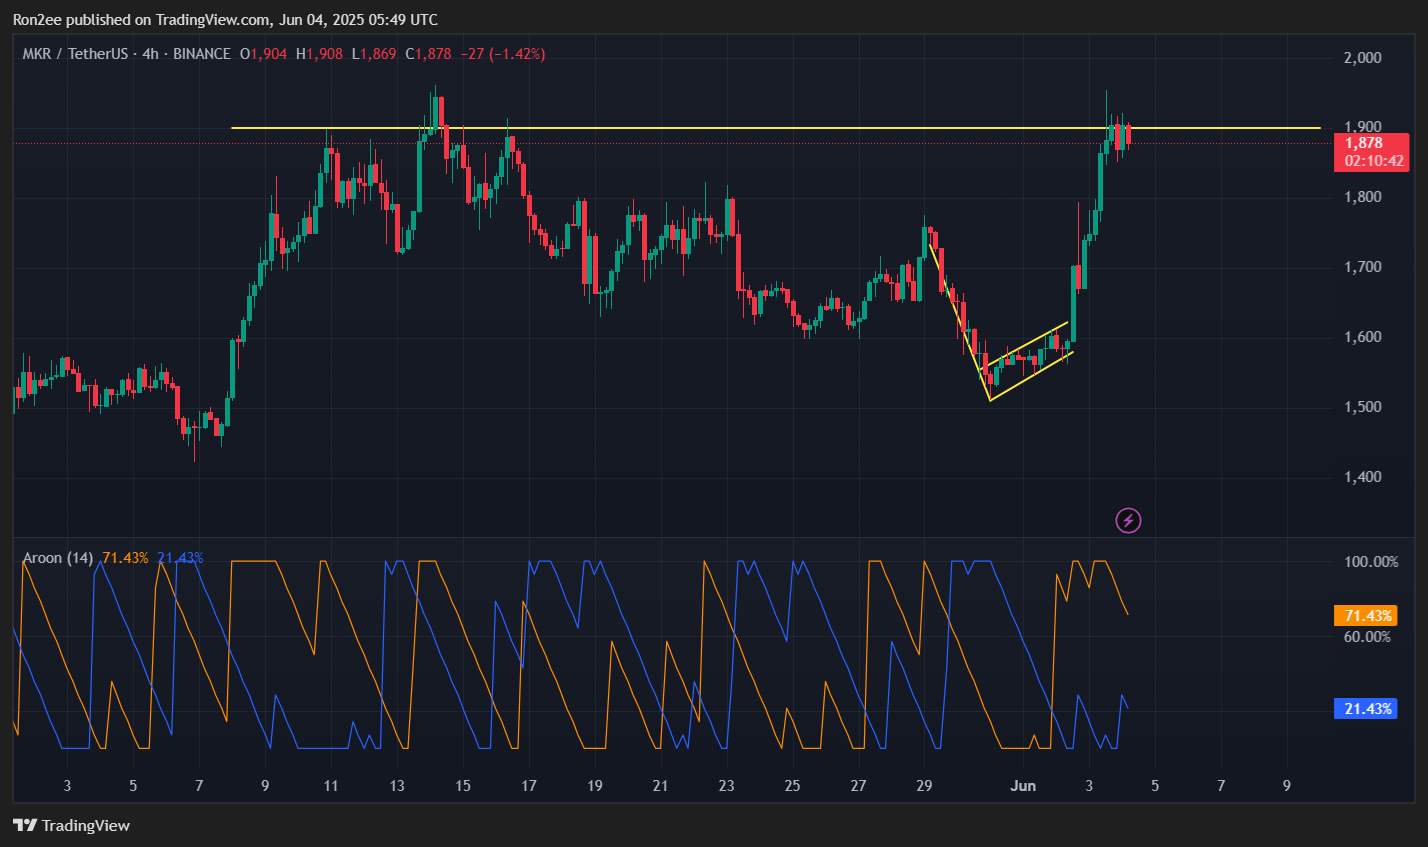Screen dimensions: 1428x847
Task: Click the orange 71.43% Aroon value badge
Action: pyautogui.click(x=1365, y=616)
